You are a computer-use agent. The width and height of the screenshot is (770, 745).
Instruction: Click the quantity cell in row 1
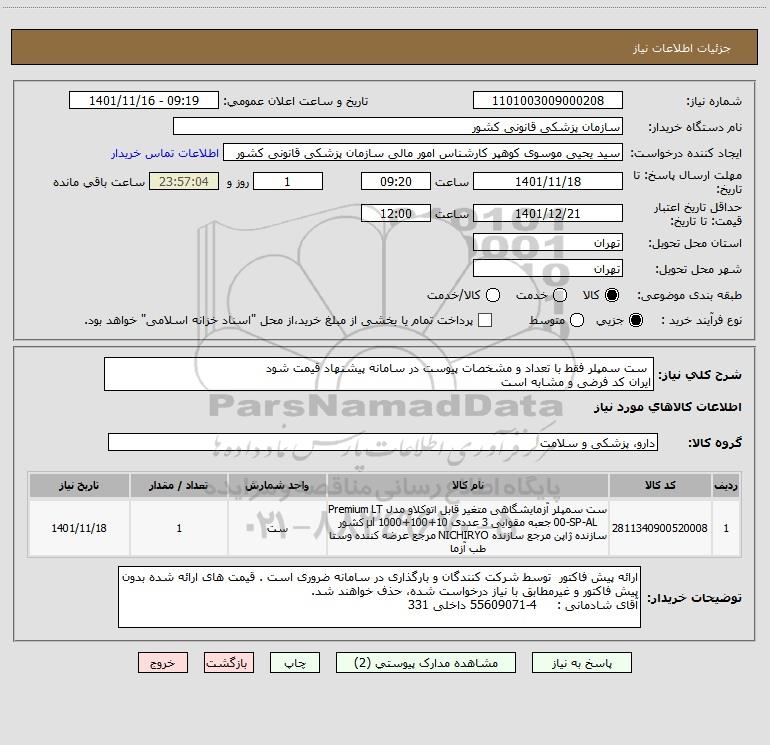tap(179, 528)
